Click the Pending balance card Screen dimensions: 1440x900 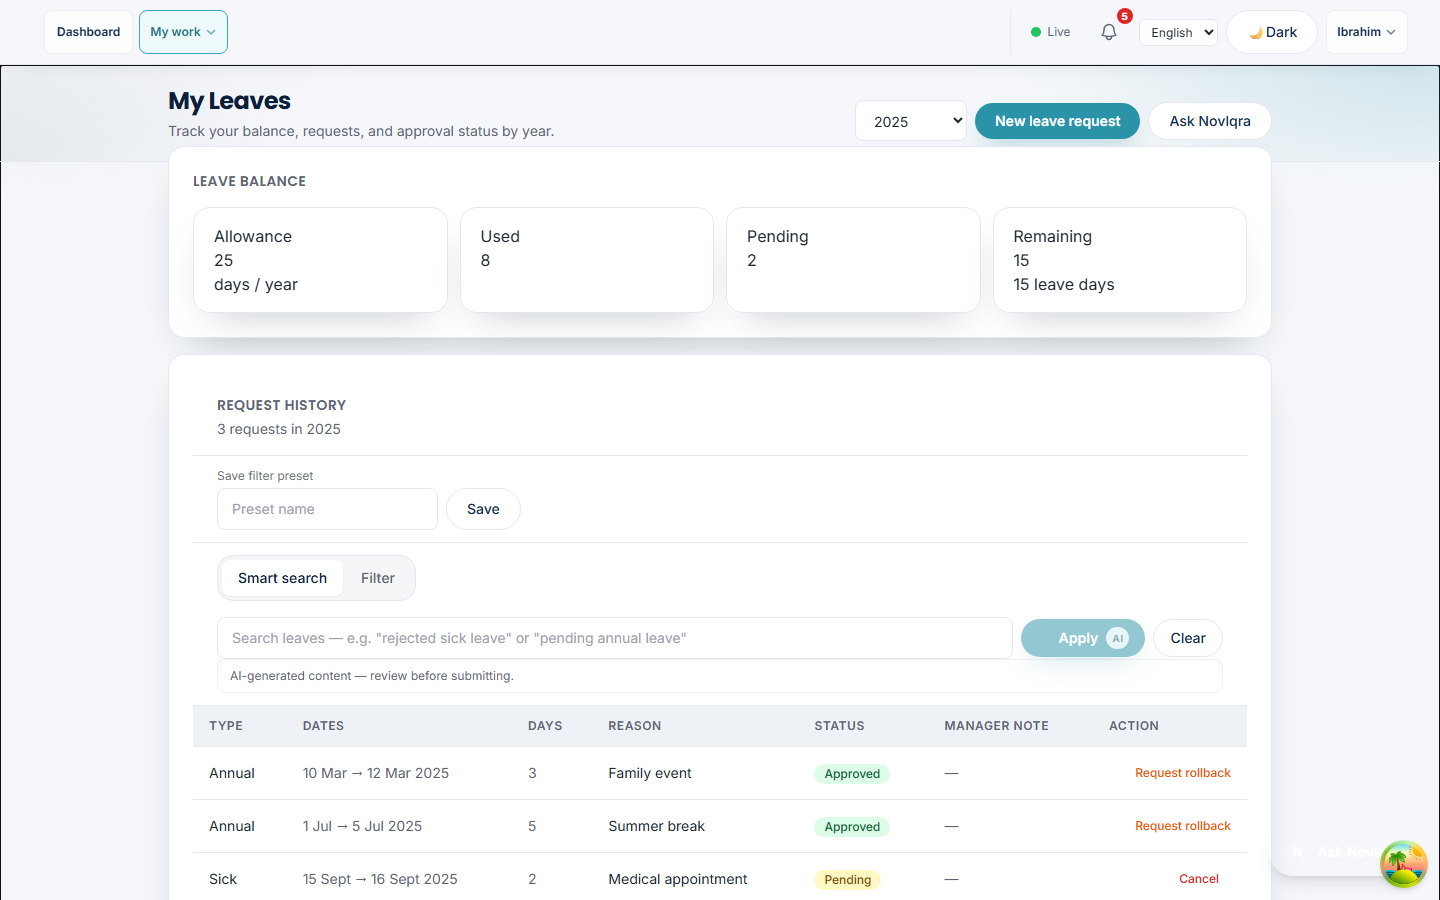click(x=853, y=260)
